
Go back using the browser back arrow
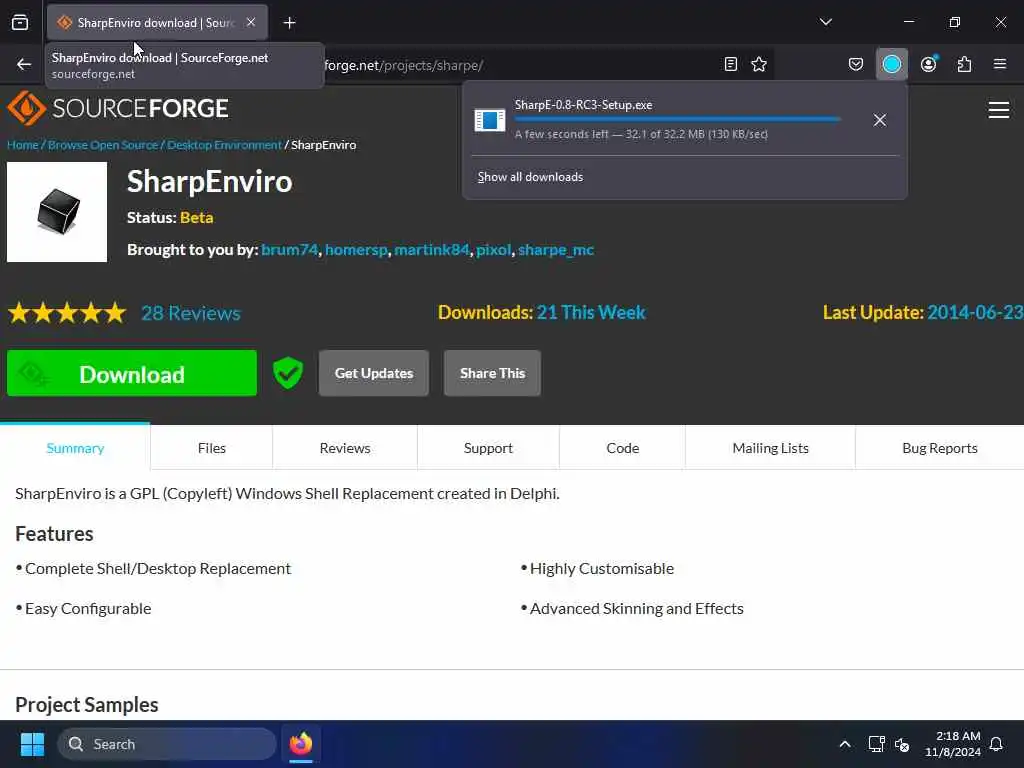[x=24, y=64]
